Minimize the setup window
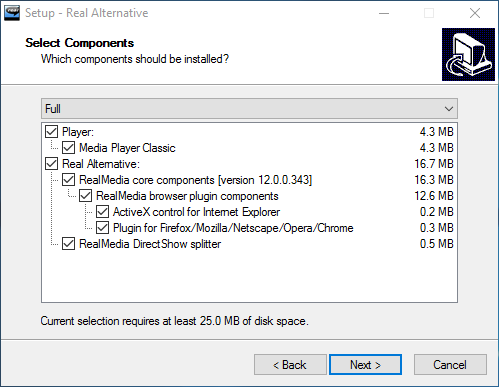 [384, 13]
